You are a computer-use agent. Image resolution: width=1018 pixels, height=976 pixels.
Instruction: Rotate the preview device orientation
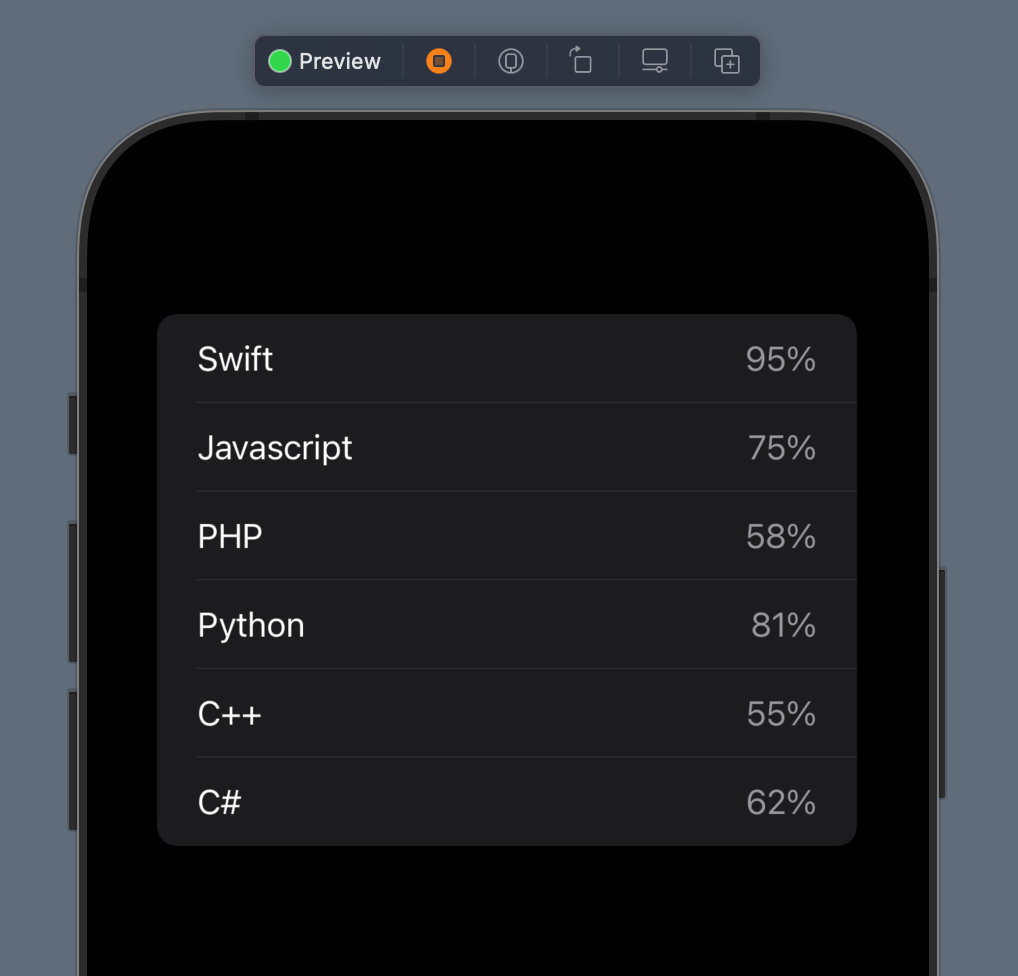point(581,60)
